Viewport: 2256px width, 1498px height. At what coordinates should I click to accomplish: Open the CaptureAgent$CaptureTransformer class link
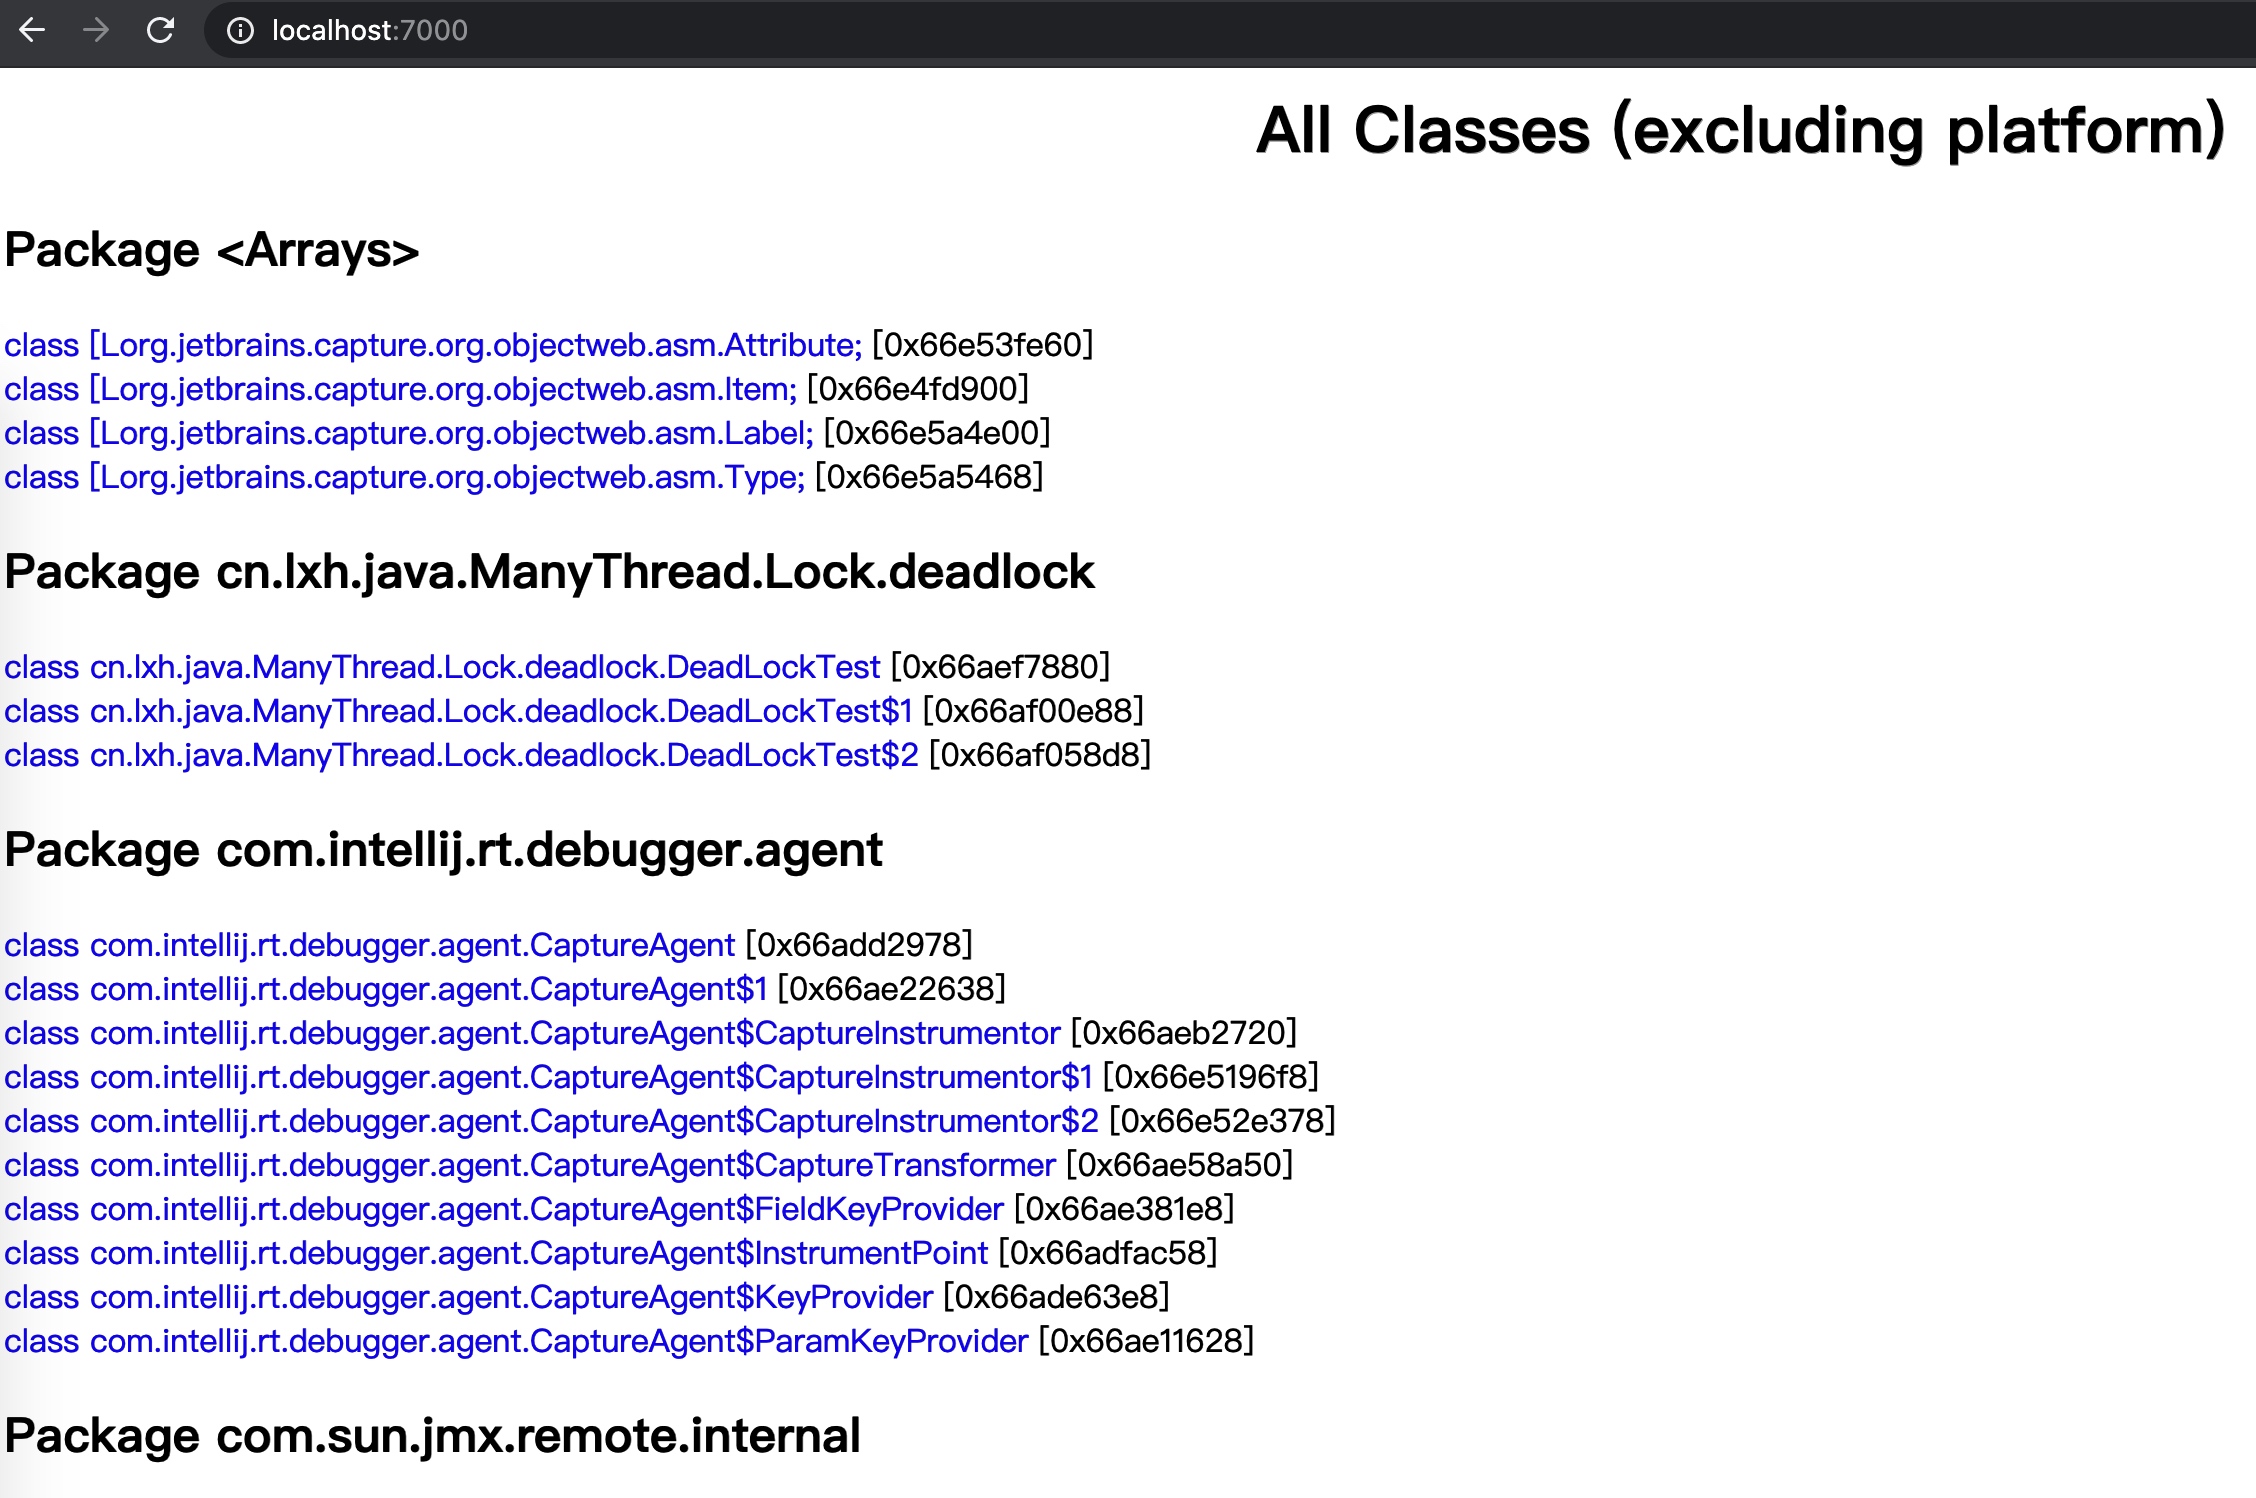pyautogui.click(x=529, y=1165)
